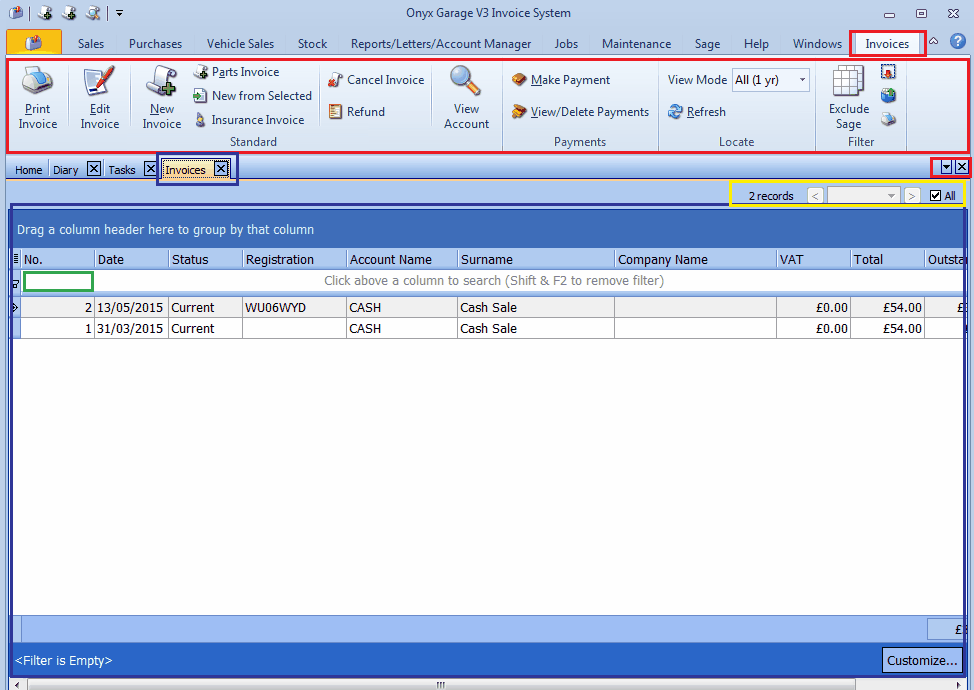Viewport: 974px width, 690px height.
Task: Go to previous records page
Action: pyautogui.click(x=816, y=196)
